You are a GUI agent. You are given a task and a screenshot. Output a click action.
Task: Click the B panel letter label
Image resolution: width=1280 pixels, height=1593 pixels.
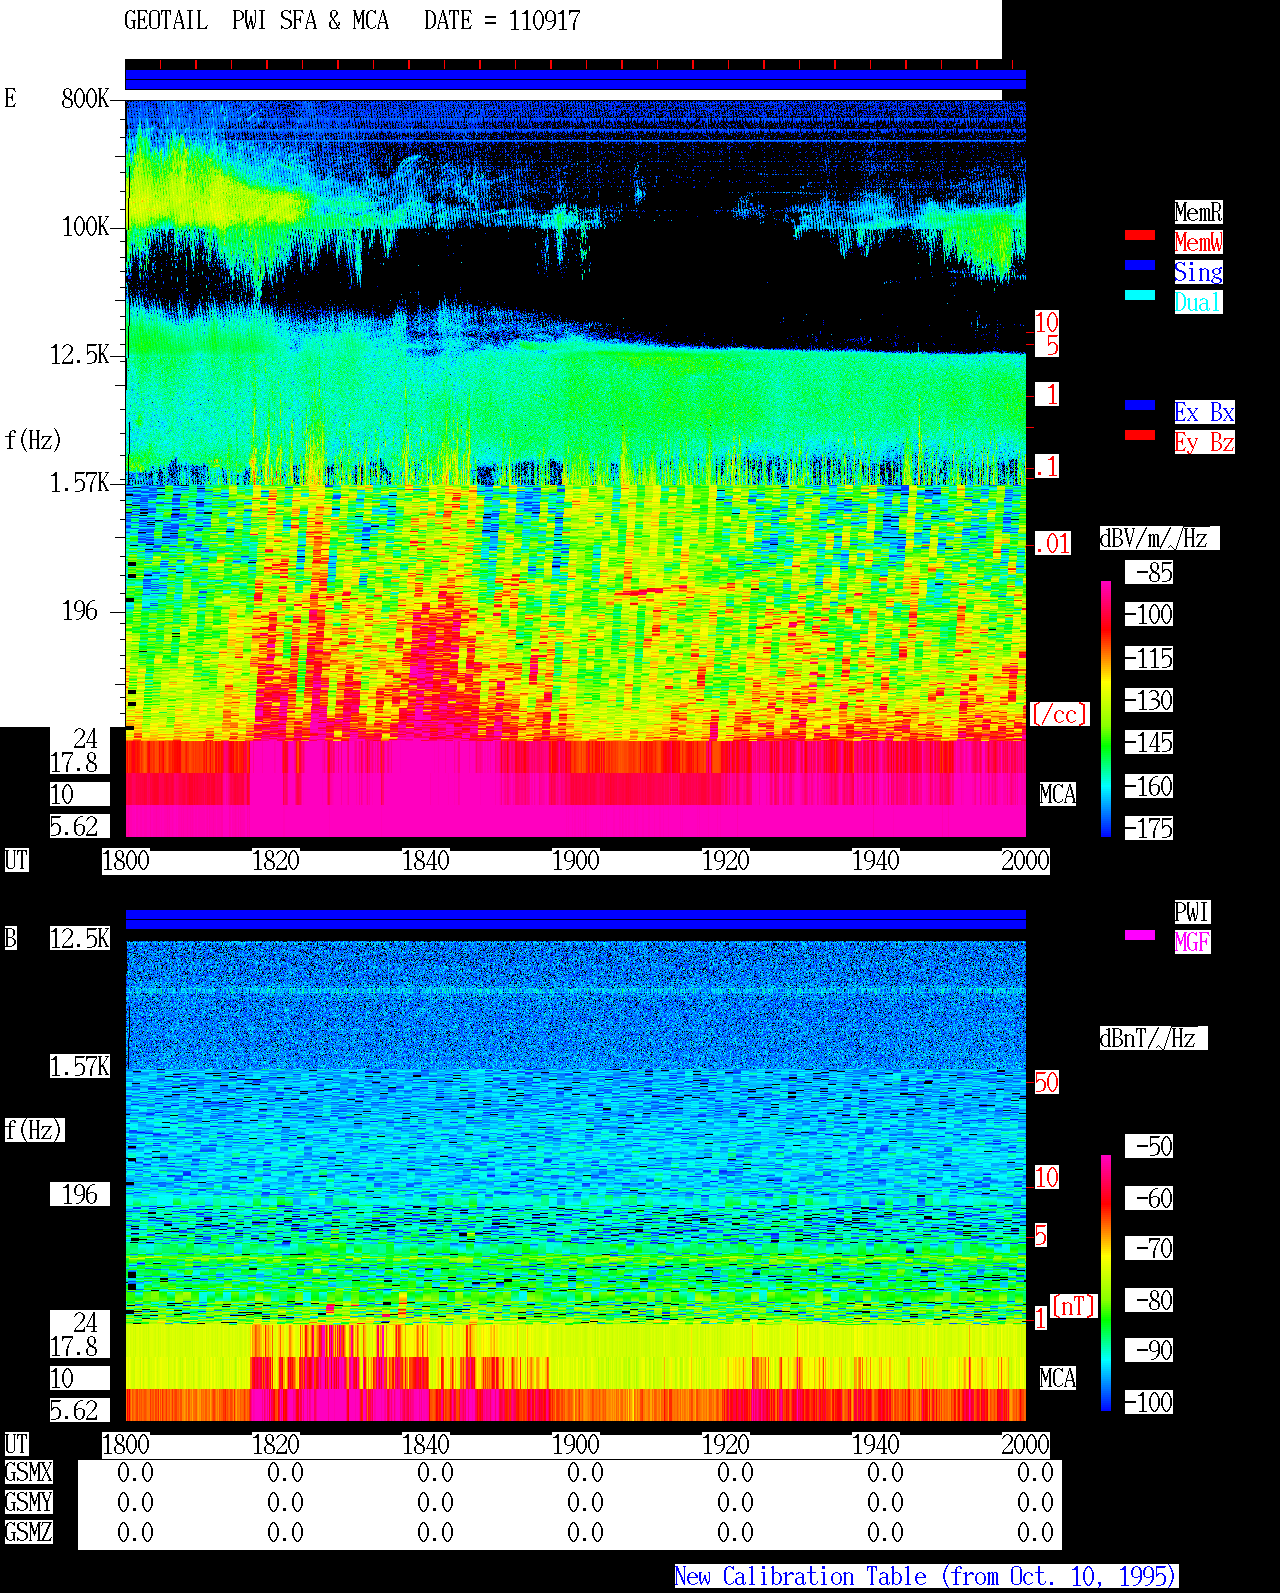(x=10, y=938)
